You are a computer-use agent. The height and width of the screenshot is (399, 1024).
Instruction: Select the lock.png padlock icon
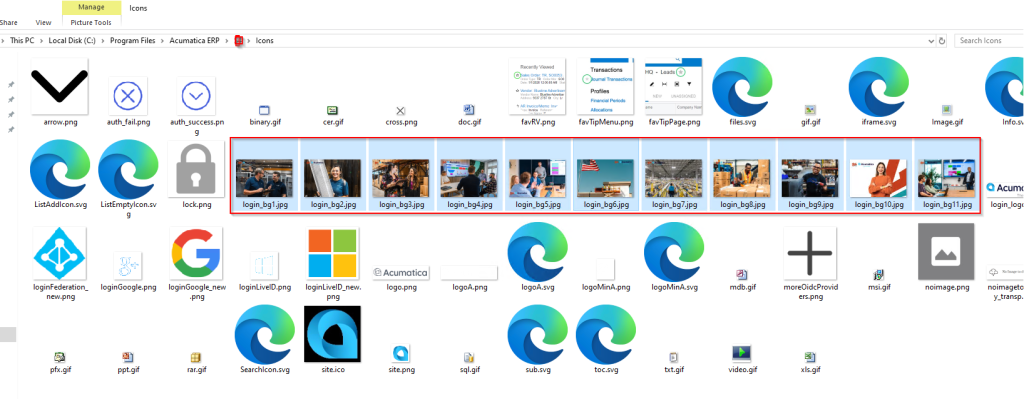pos(196,170)
